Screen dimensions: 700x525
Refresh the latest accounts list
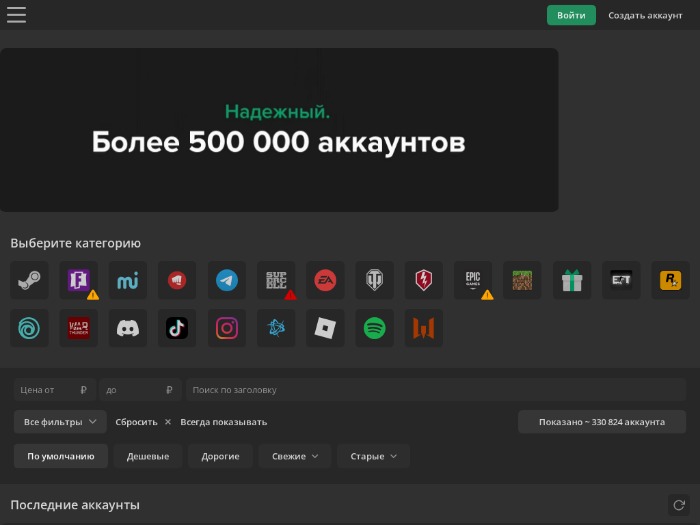679,505
